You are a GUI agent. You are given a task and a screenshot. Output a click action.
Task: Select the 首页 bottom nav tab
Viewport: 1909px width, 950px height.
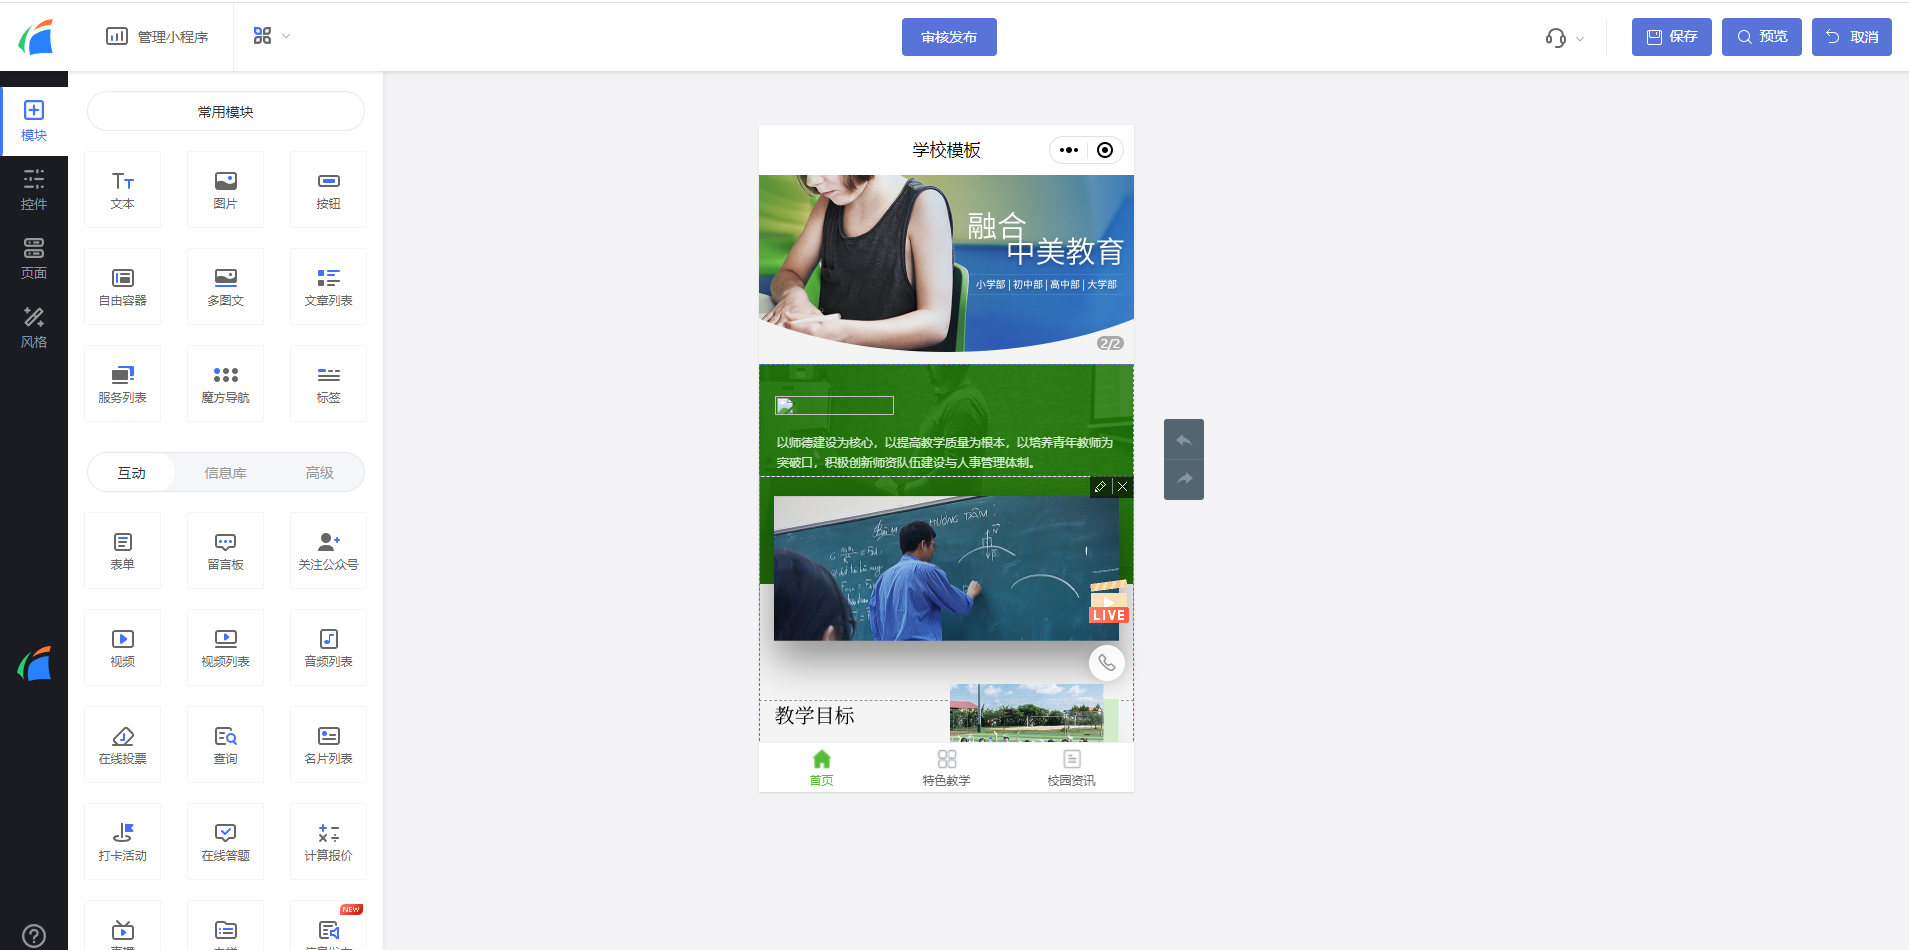pos(822,768)
